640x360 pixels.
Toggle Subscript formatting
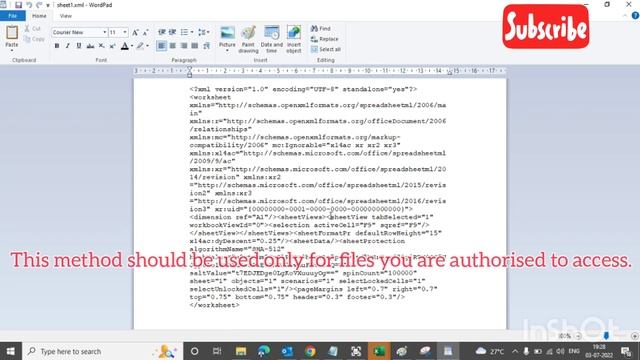click(x=101, y=46)
